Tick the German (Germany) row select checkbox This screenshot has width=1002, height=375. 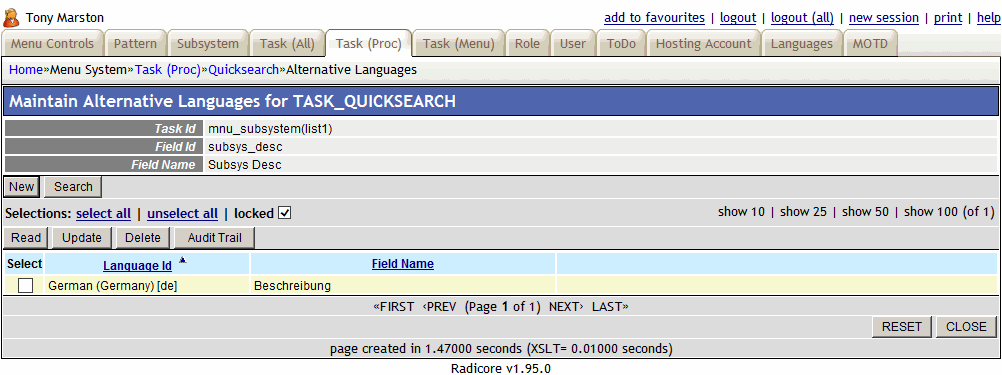click(25, 286)
